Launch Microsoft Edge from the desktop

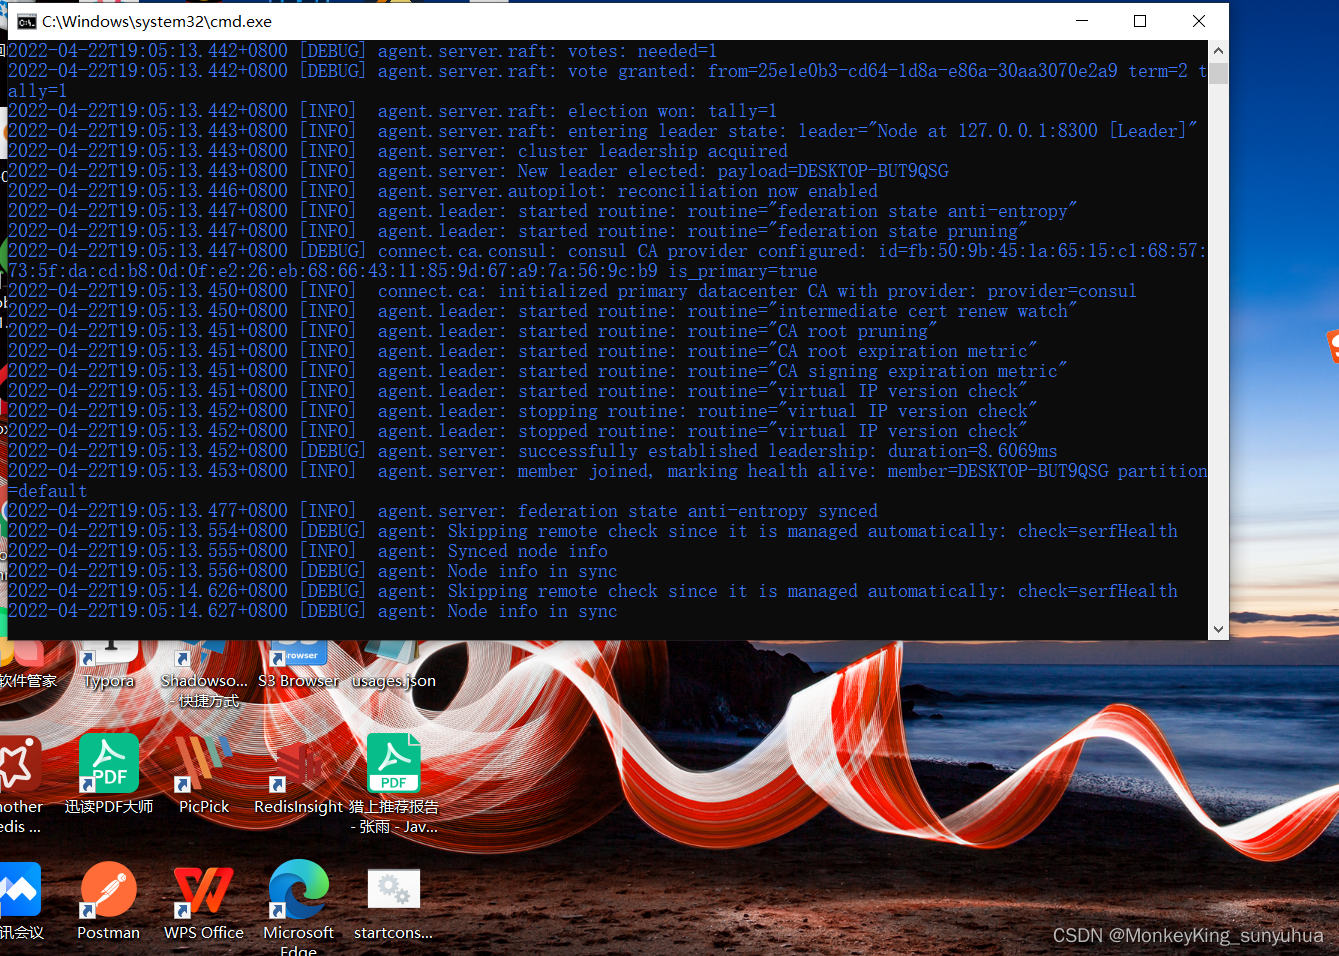298,890
